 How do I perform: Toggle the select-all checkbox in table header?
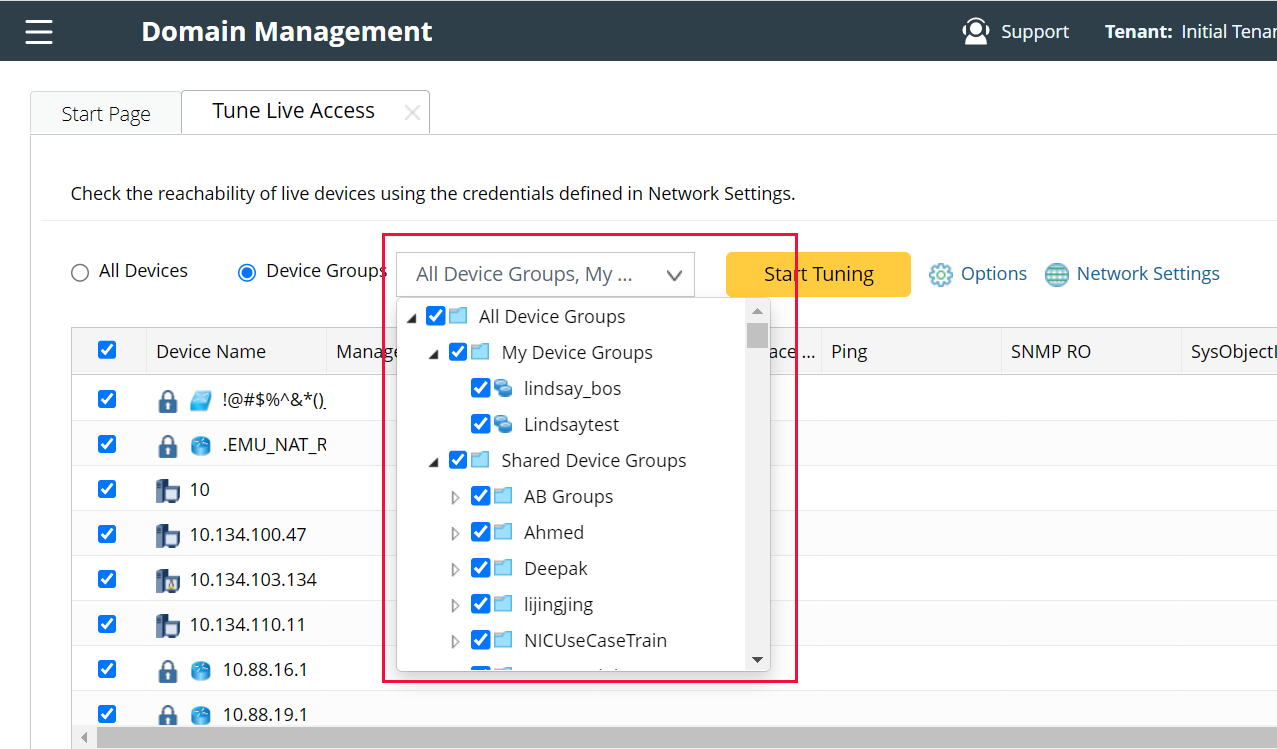pos(107,350)
